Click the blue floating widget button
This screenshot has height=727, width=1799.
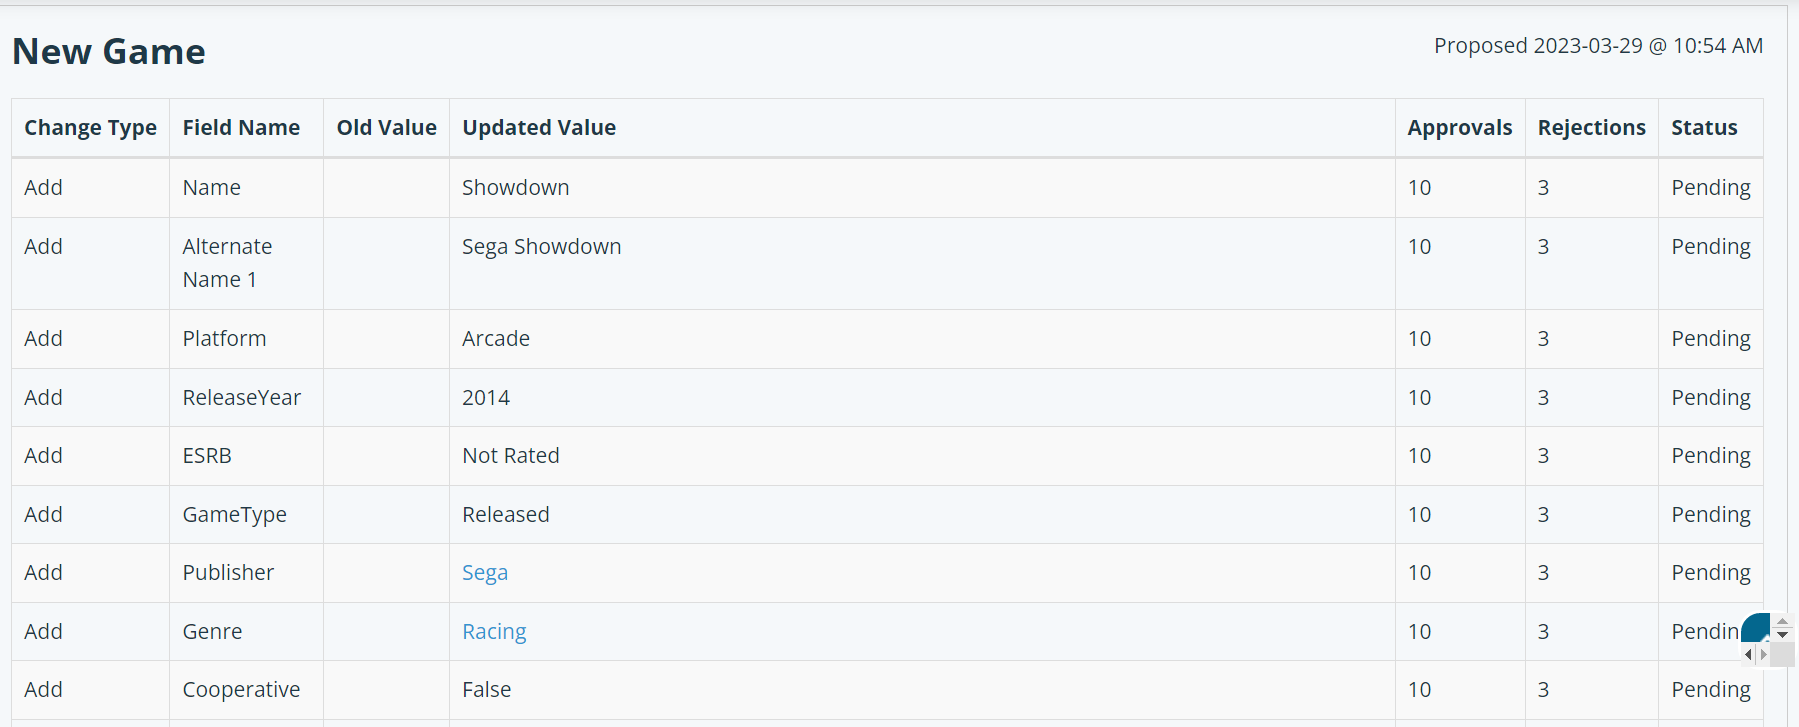[1755, 627]
